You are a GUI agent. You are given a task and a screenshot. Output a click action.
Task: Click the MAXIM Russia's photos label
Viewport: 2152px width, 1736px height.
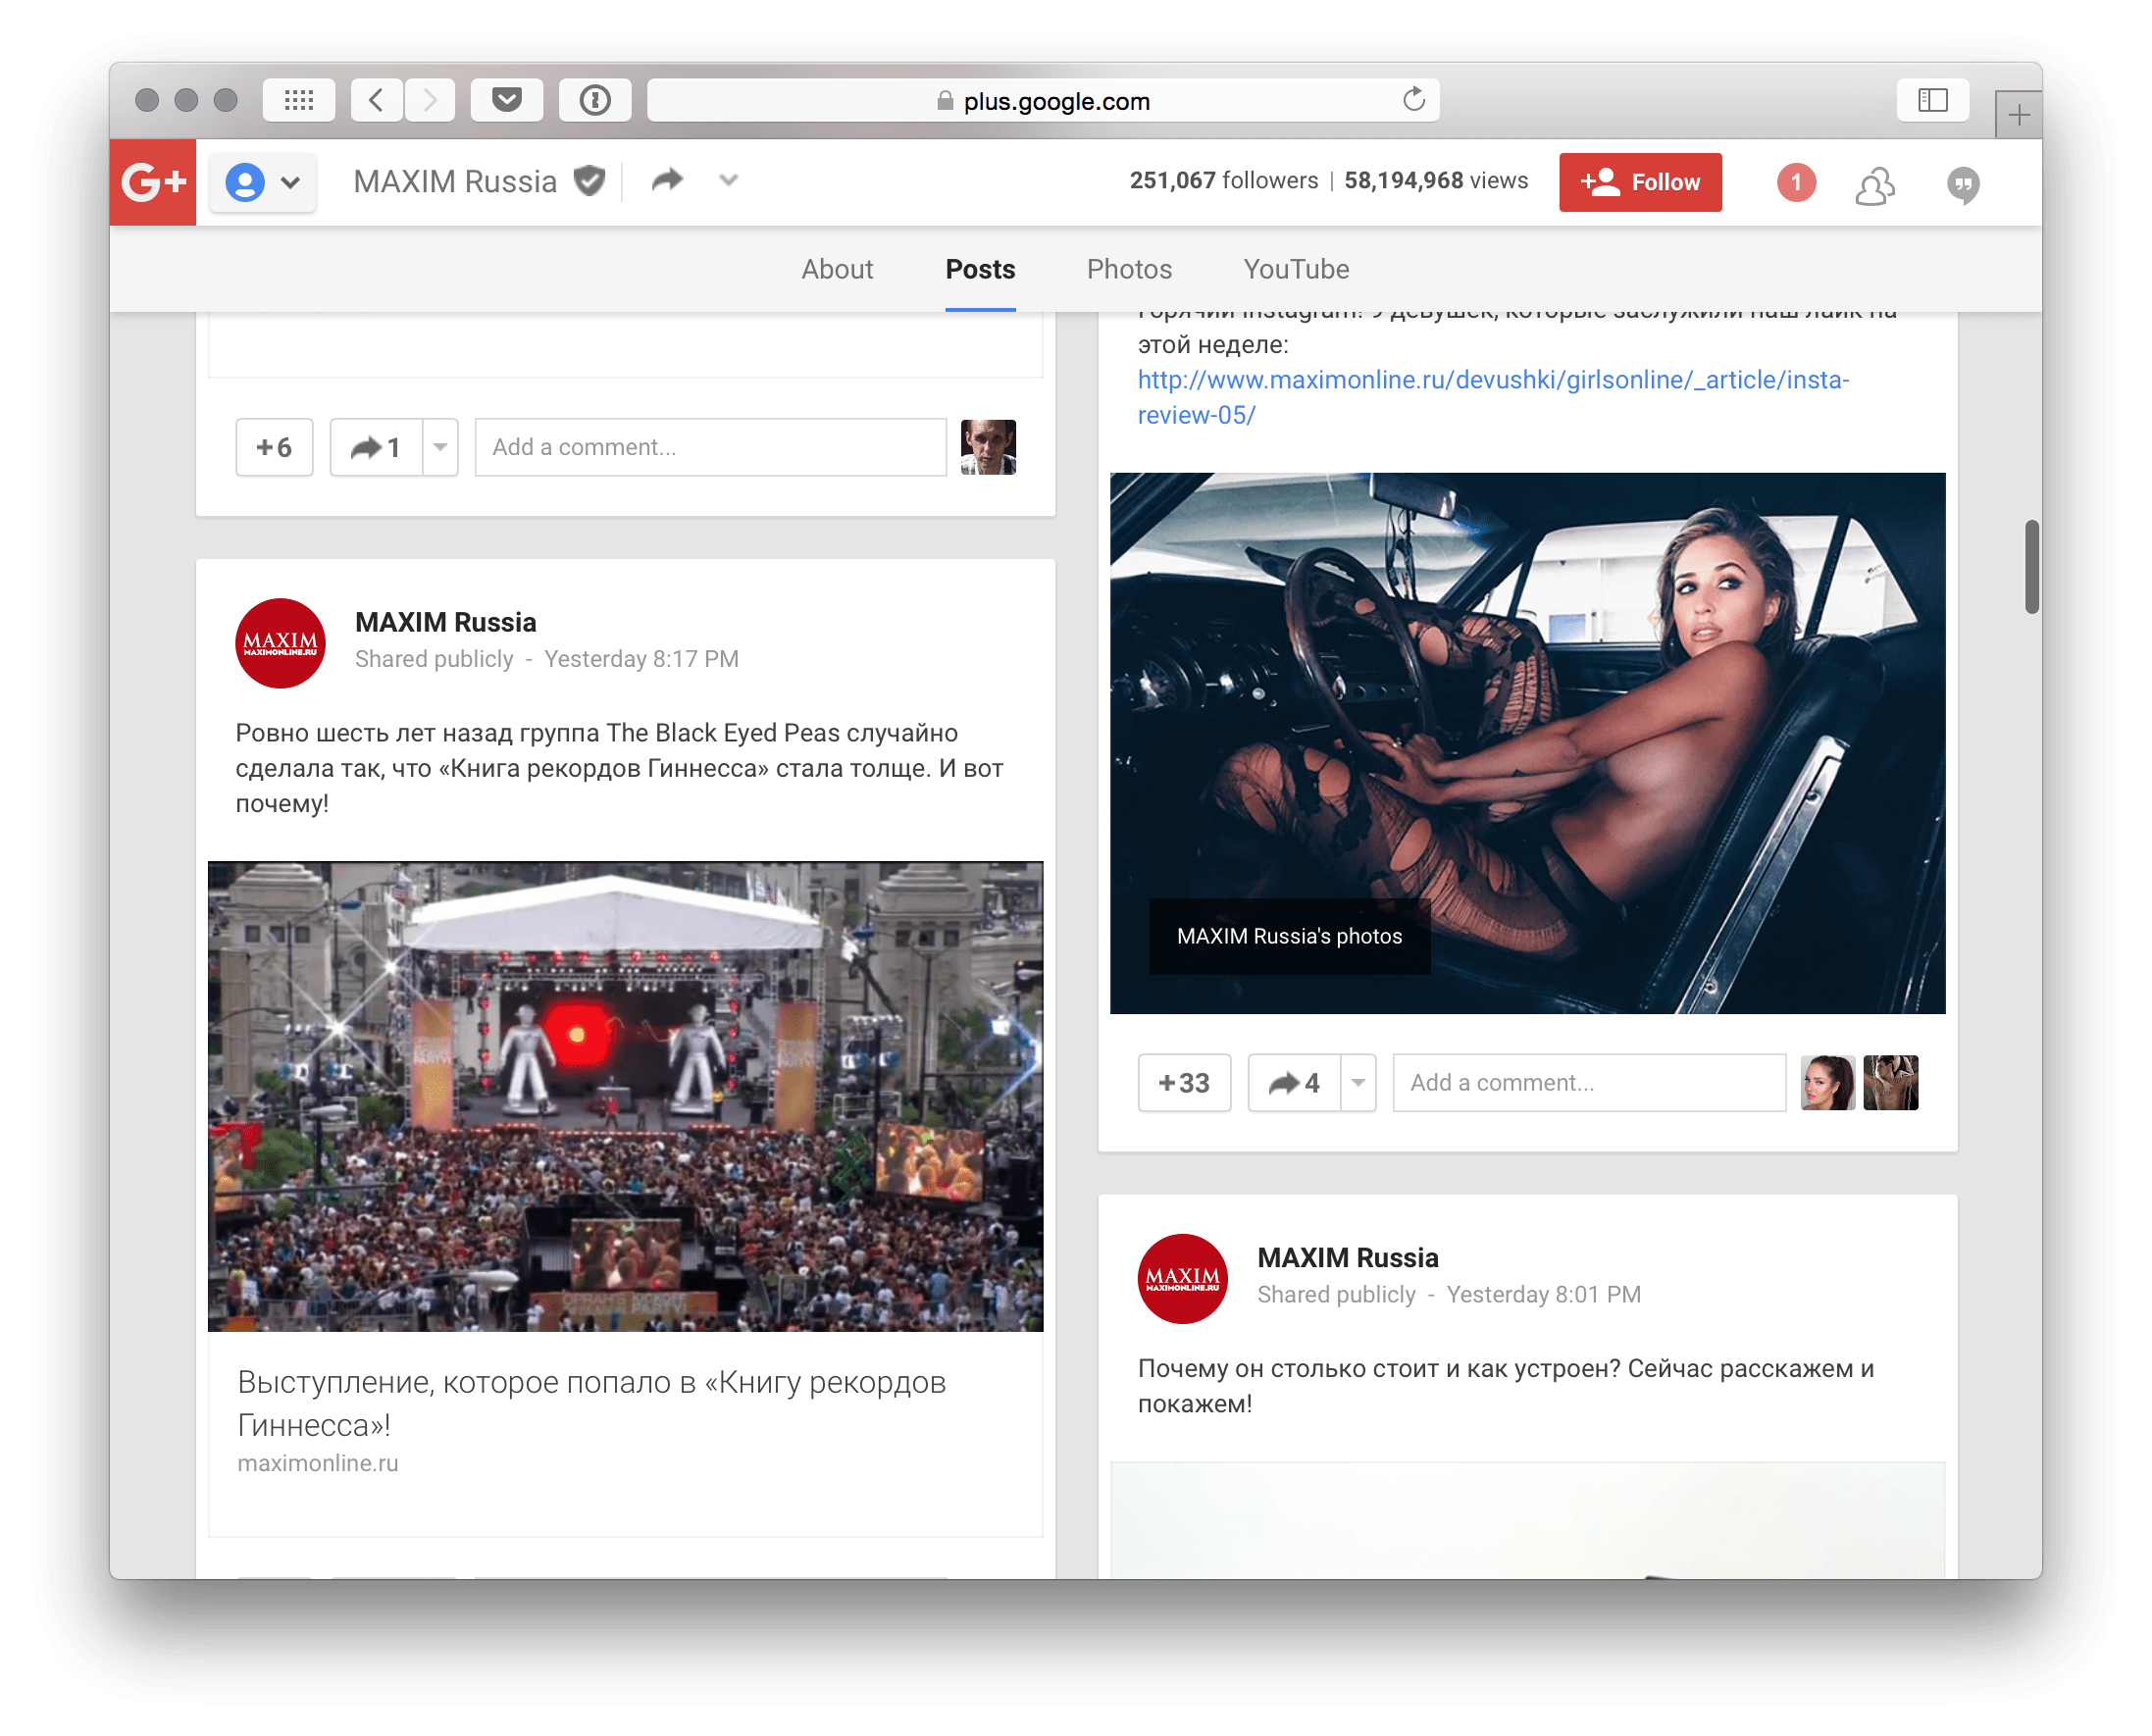point(1289,936)
